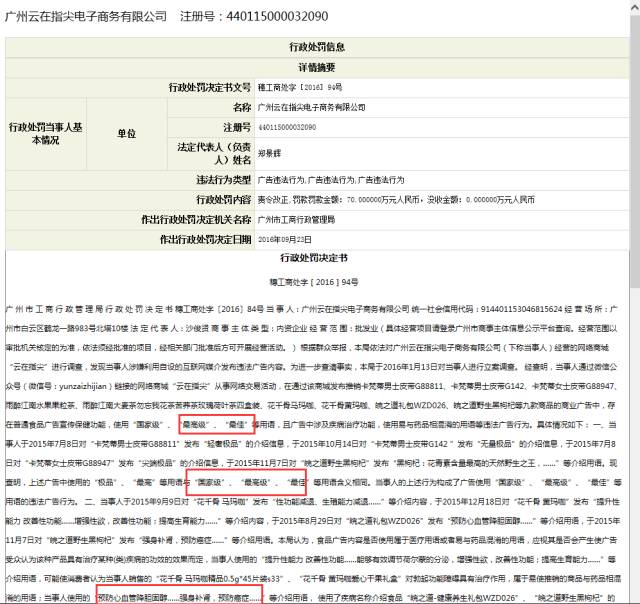Click the 行政处罚当事人基本情况 cell
The image size is (640, 604).
(x=46, y=134)
